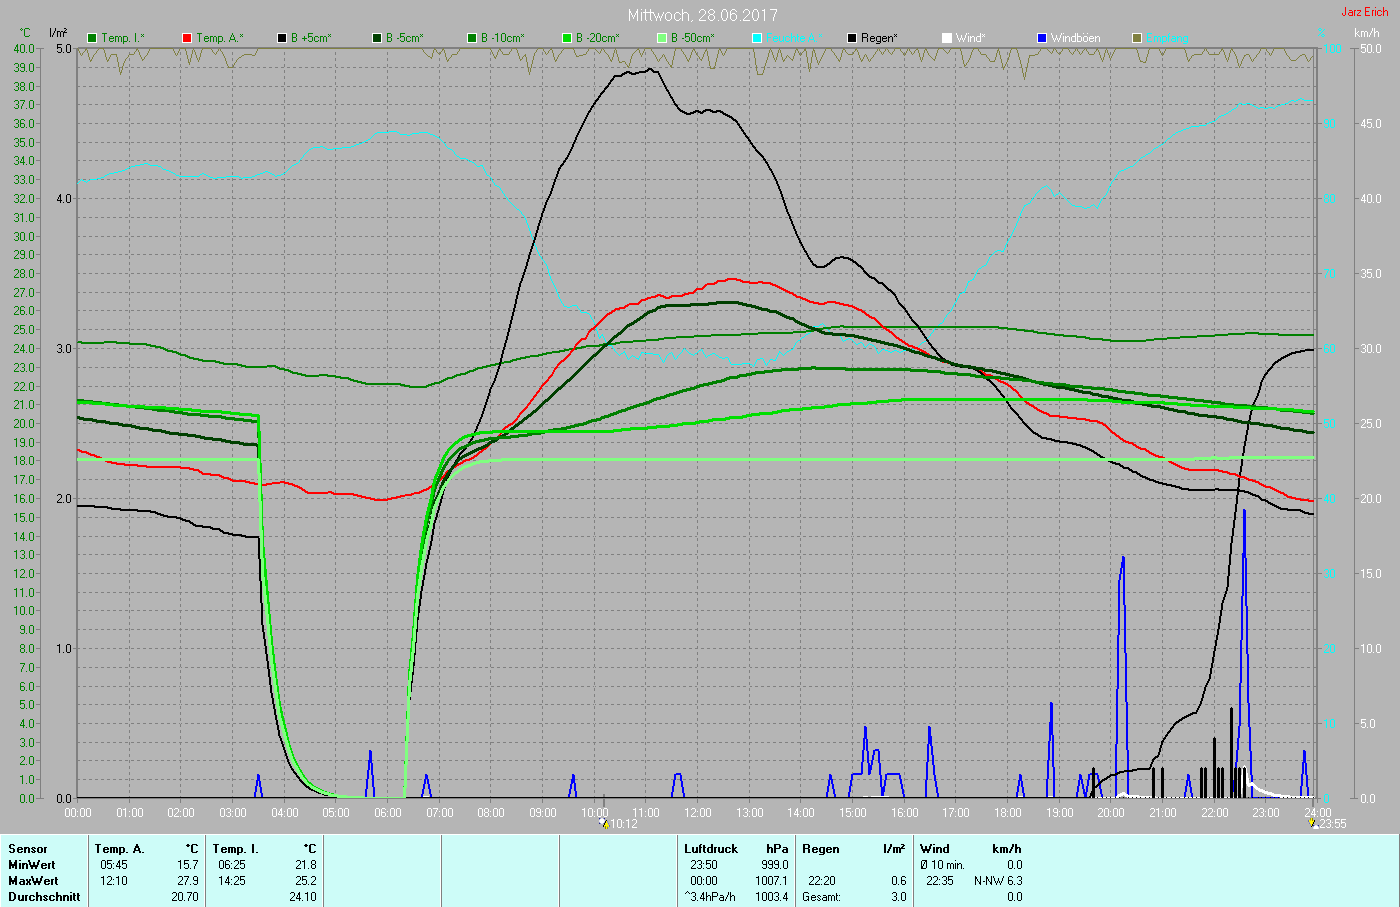Screen dimensions: 1400x907
Task: Toggle the B -20cm legend entry
Action: [x=590, y=38]
